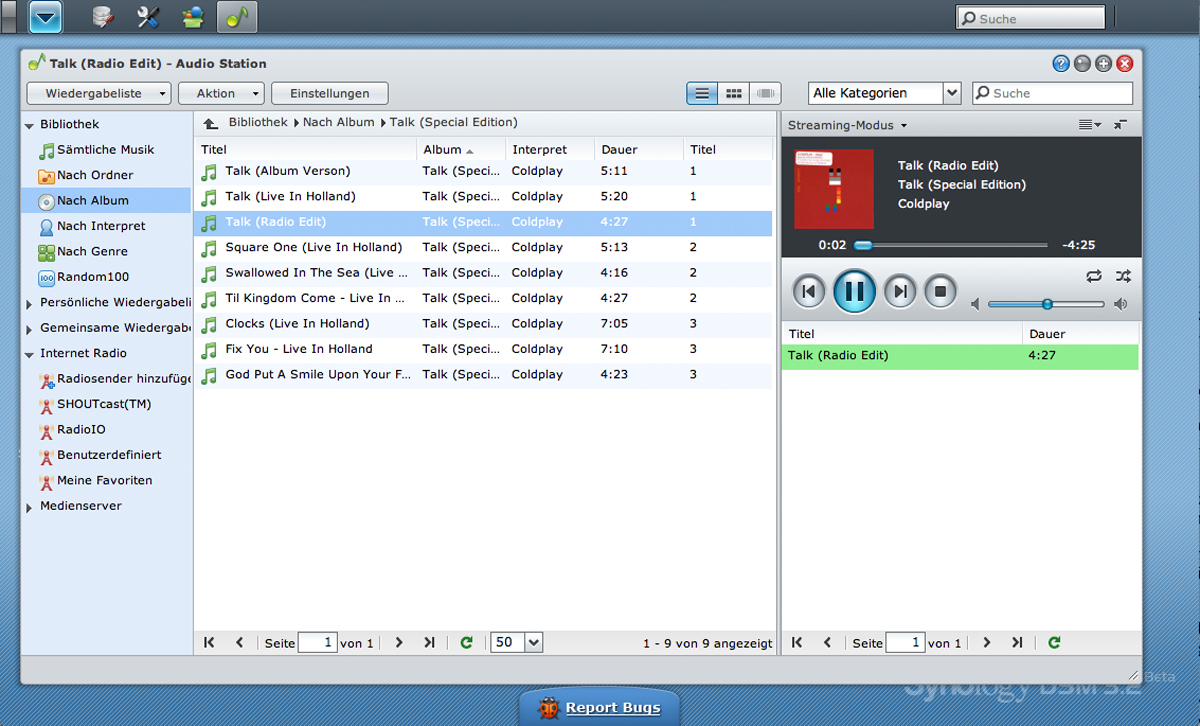Select Talk (Radio Edit) in the queue
1200x726 pixels.
(x=960, y=356)
